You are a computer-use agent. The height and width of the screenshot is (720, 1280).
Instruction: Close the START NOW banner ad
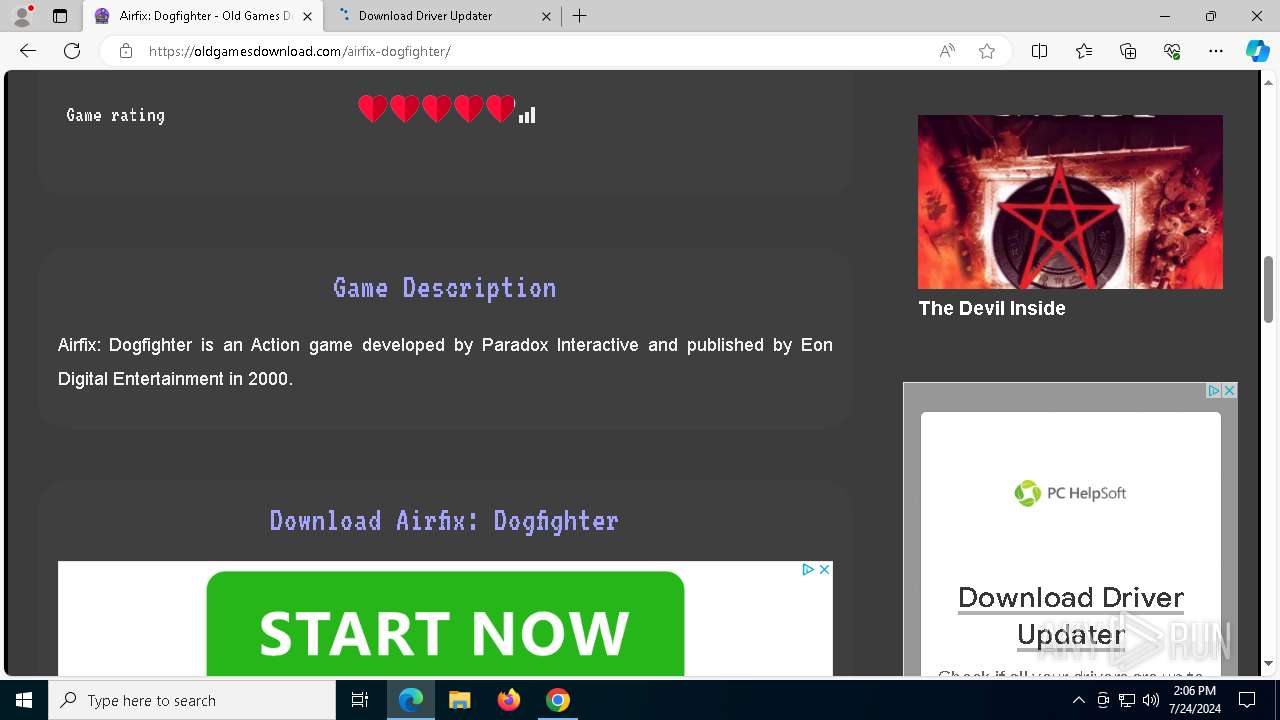pyautogui.click(x=824, y=569)
